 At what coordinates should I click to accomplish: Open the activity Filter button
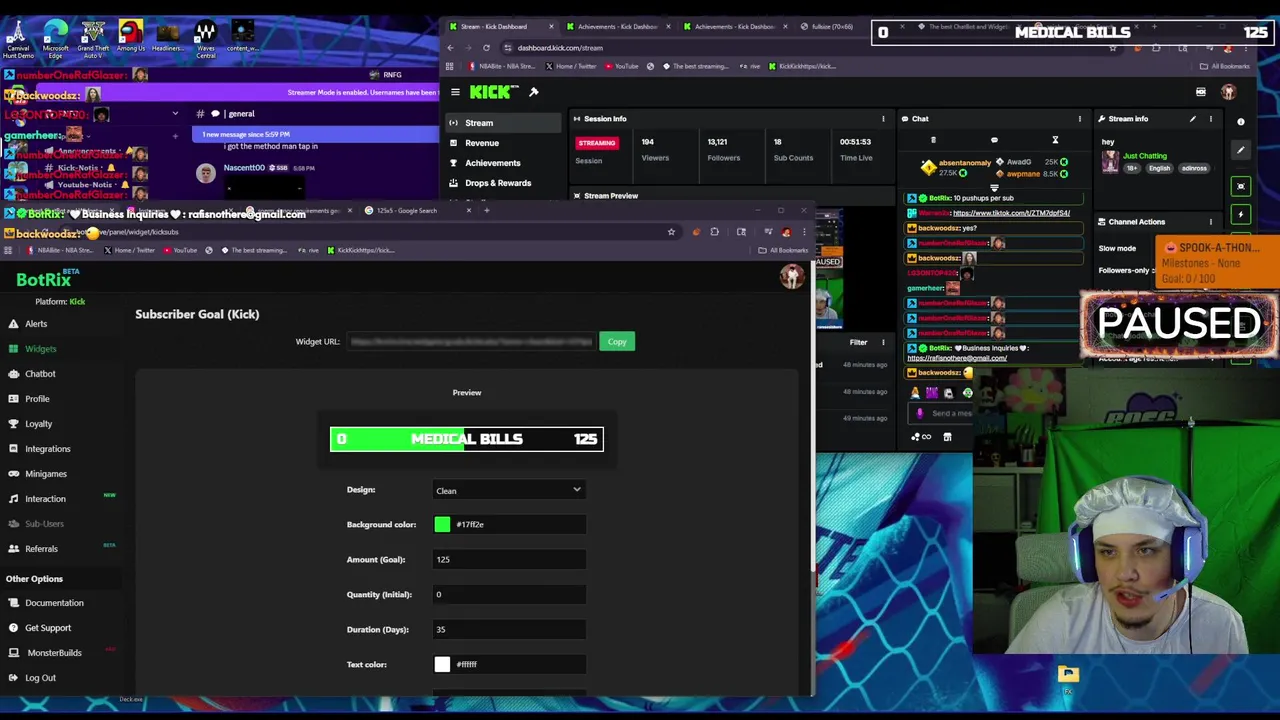pos(858,343)
